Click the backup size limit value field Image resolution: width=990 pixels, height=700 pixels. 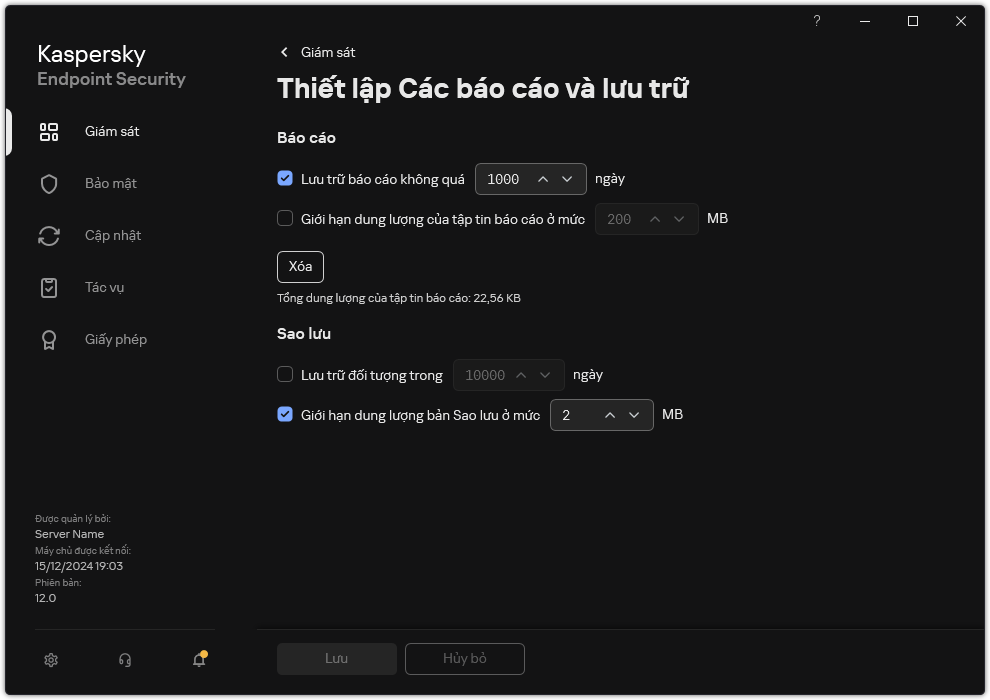point(575,415)
